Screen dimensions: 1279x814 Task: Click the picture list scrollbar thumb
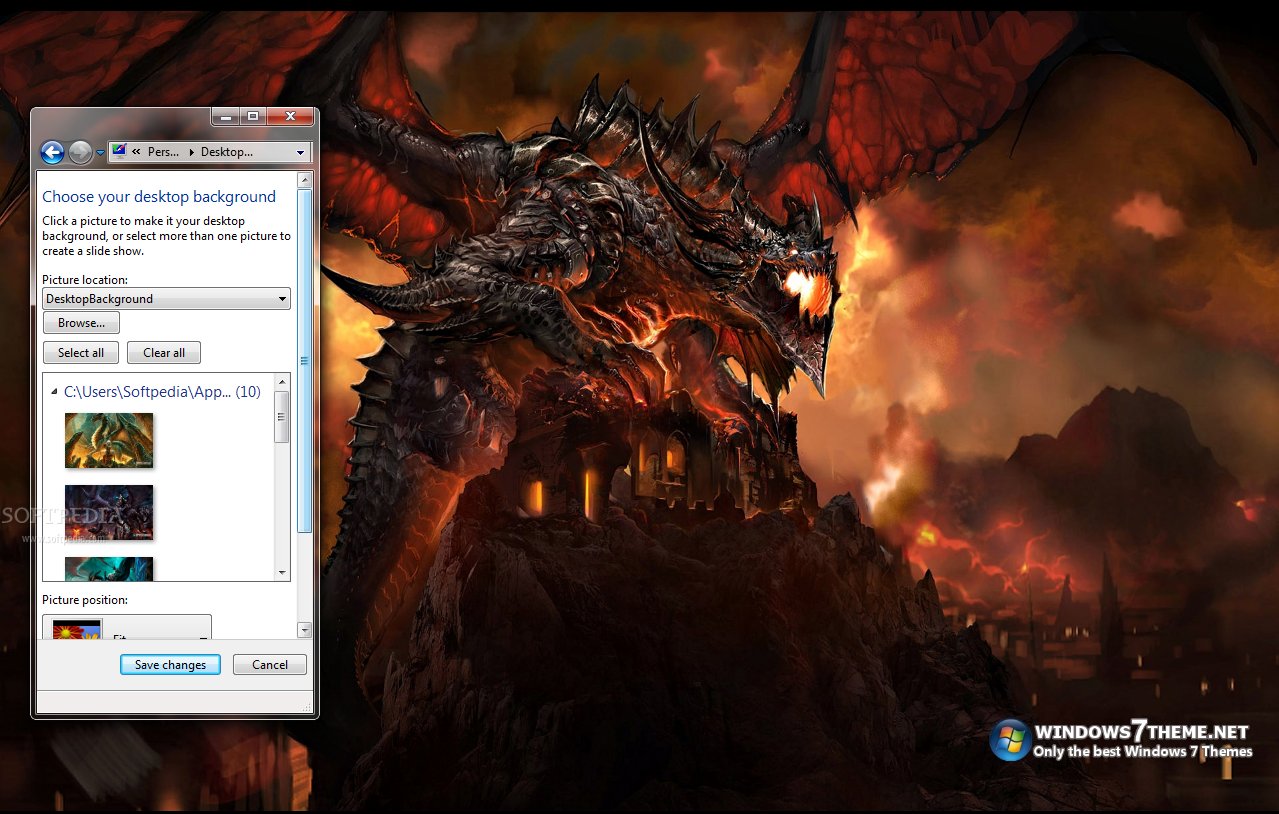(282, 417)
